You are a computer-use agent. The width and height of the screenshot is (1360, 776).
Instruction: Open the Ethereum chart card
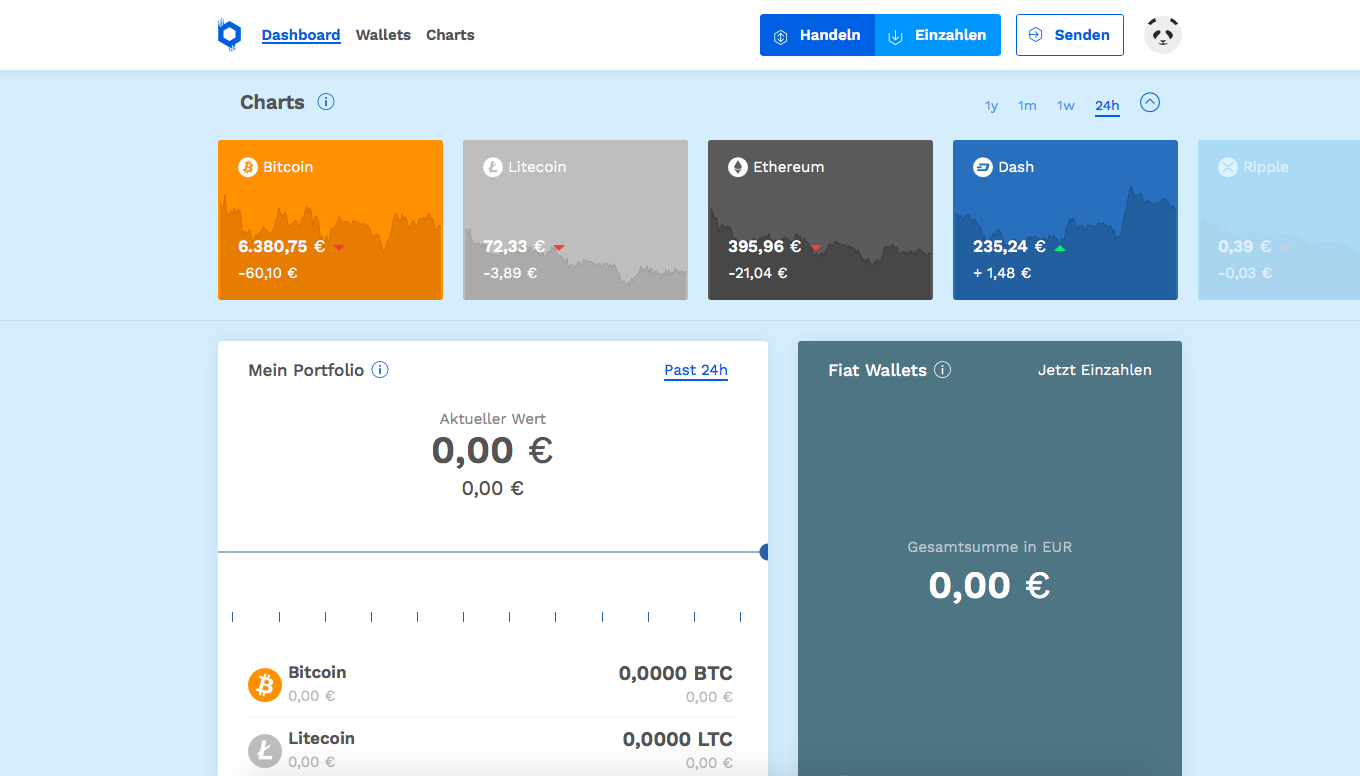820,220
